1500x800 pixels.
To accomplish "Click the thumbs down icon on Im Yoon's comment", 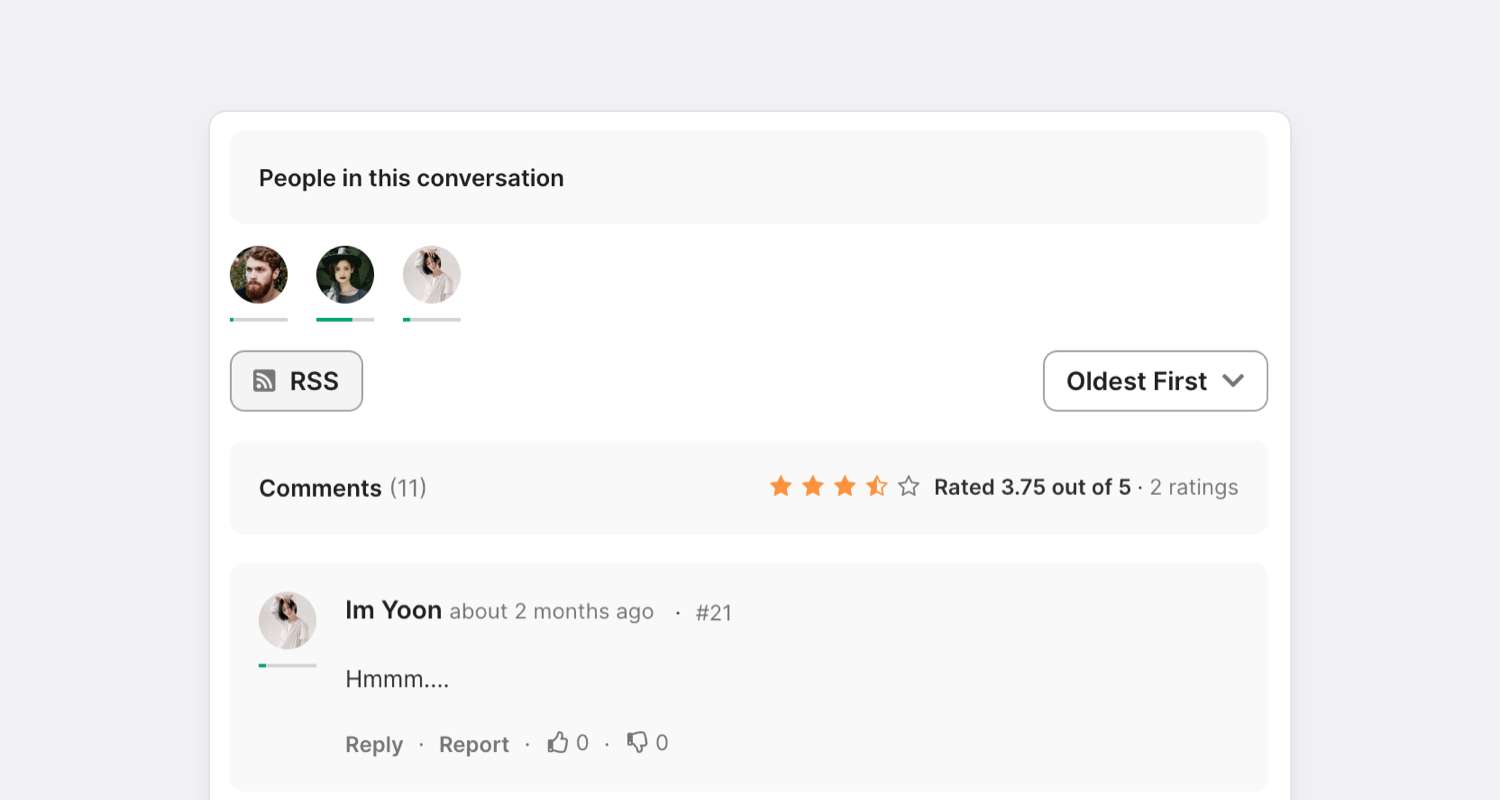I will click(x=637, y=742).
